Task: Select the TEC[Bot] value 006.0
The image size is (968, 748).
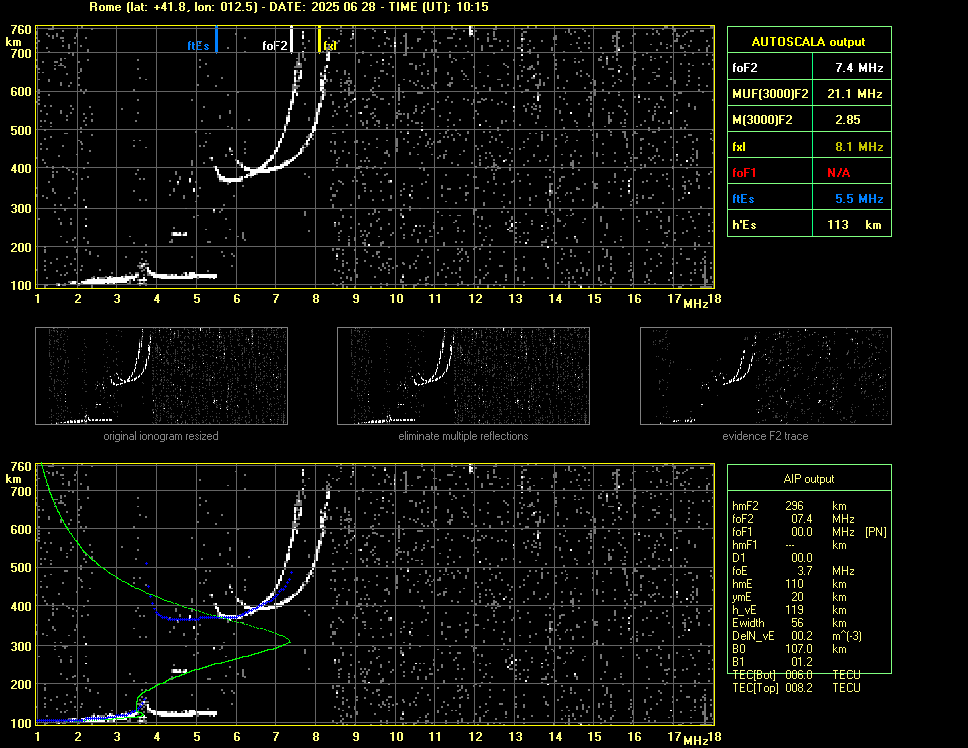Action: 798,675
